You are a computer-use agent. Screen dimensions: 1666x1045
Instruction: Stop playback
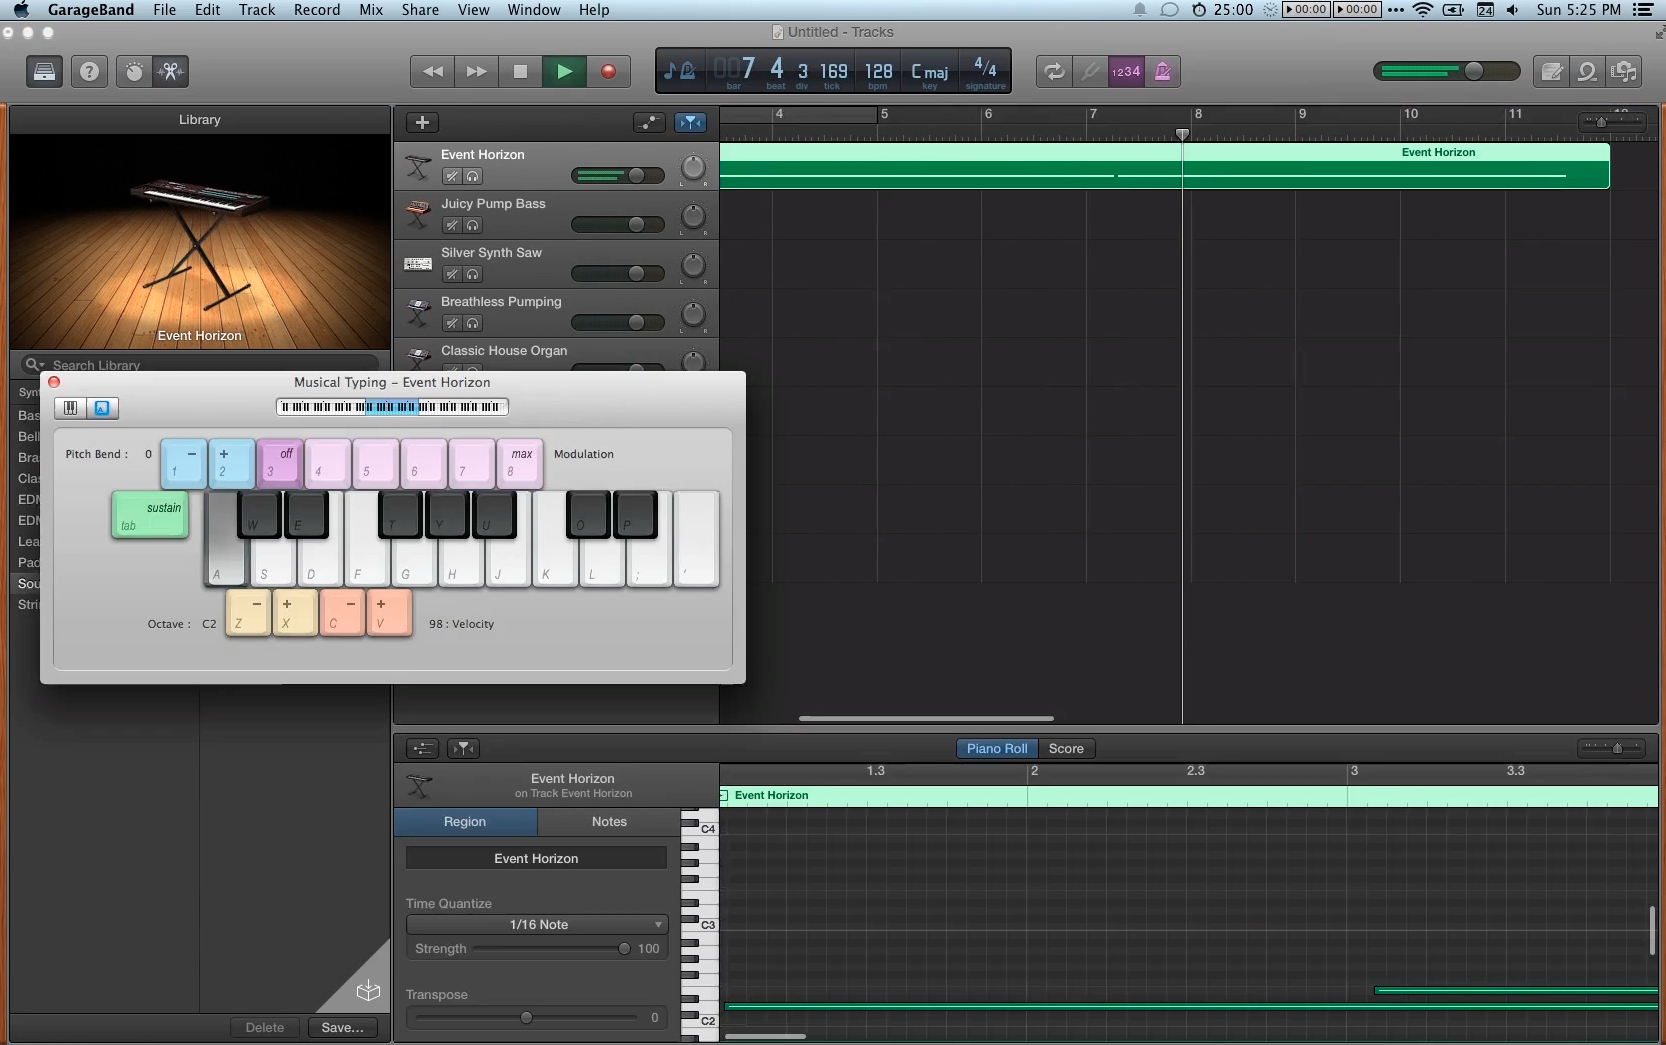pyautogui.click(x=520, y=71)
